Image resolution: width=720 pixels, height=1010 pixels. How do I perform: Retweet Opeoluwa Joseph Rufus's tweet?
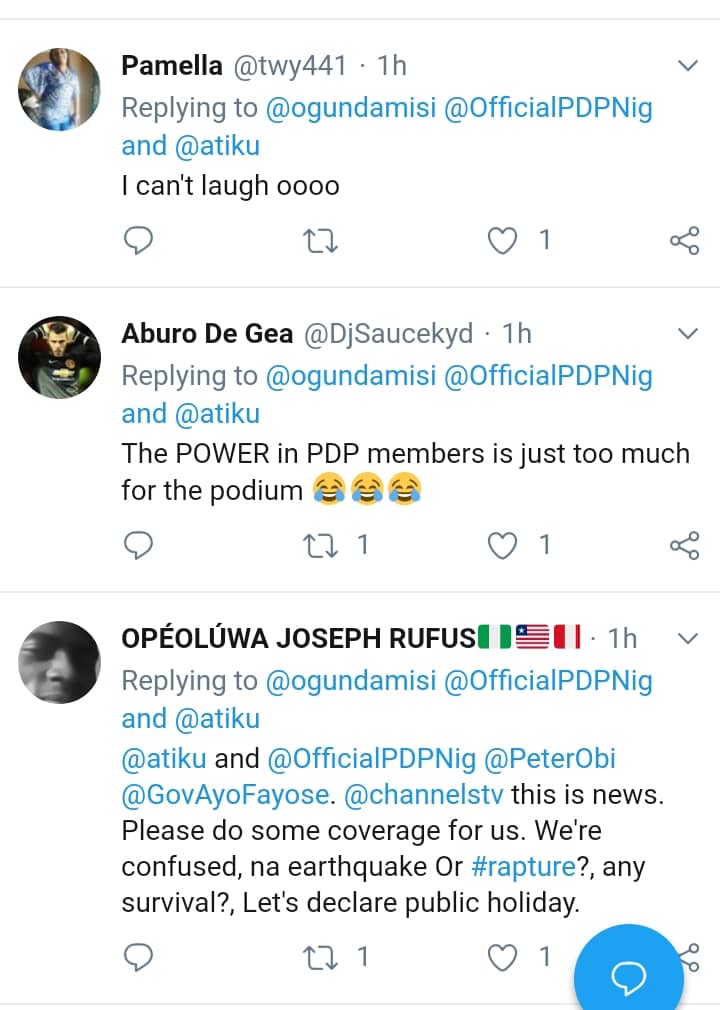point(320,957)
